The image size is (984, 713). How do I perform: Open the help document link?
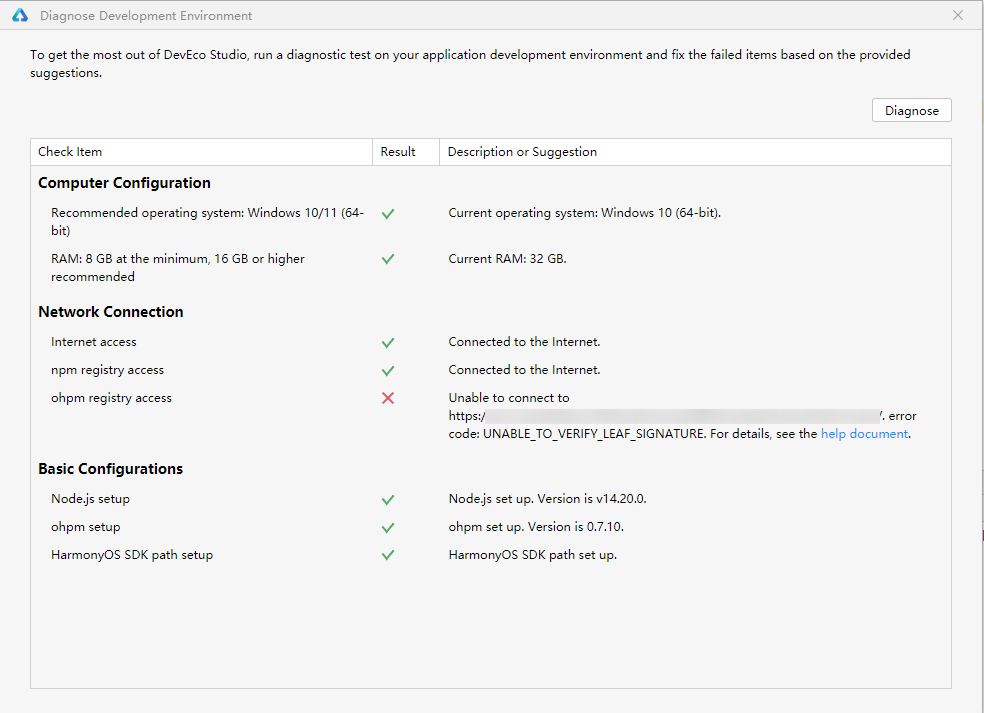pyautogui.click(x=864, y=433)
